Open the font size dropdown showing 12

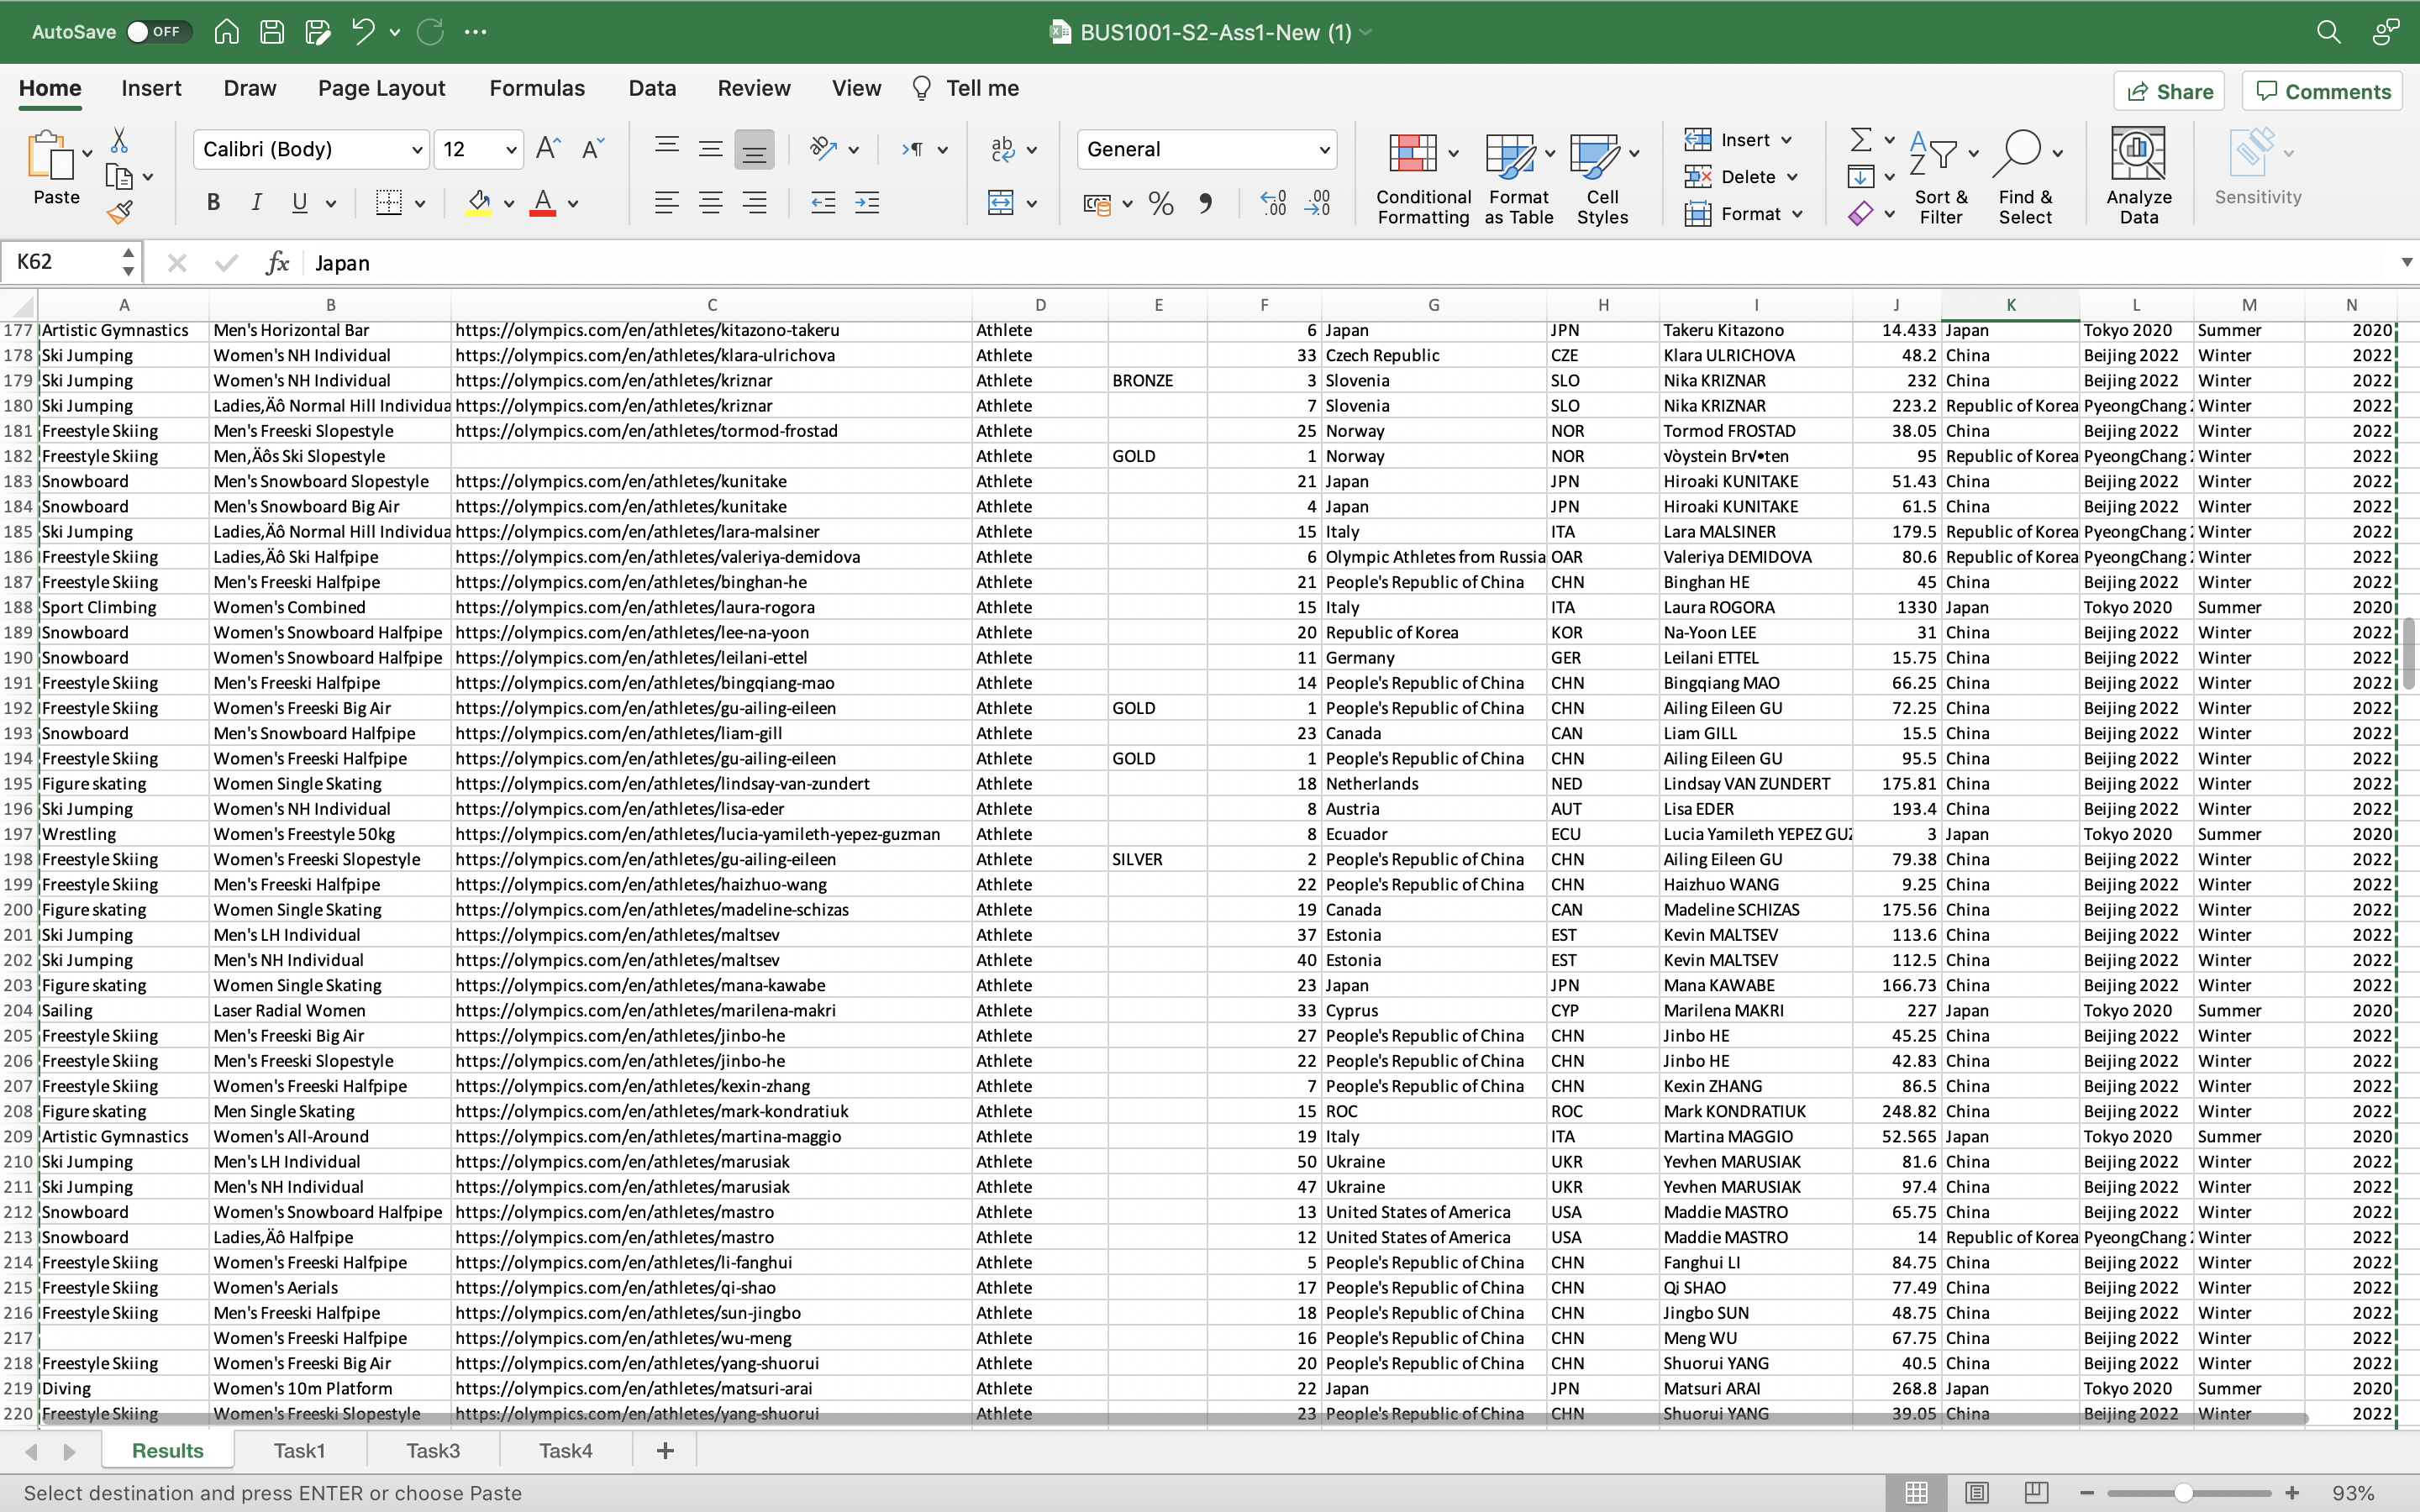(479, 150)
